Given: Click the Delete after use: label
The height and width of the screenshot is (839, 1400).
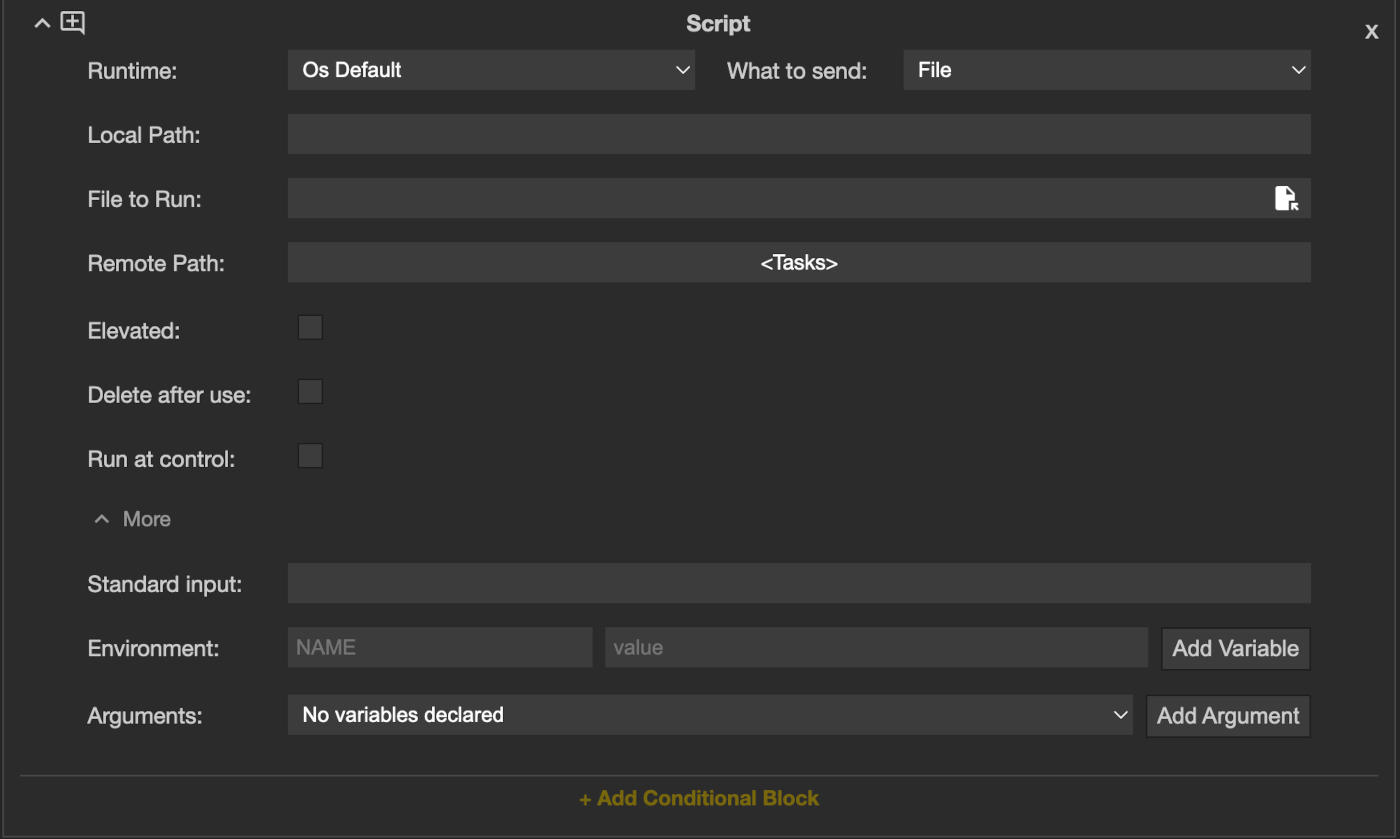Looking at the screenshot, I should [169, 395].
